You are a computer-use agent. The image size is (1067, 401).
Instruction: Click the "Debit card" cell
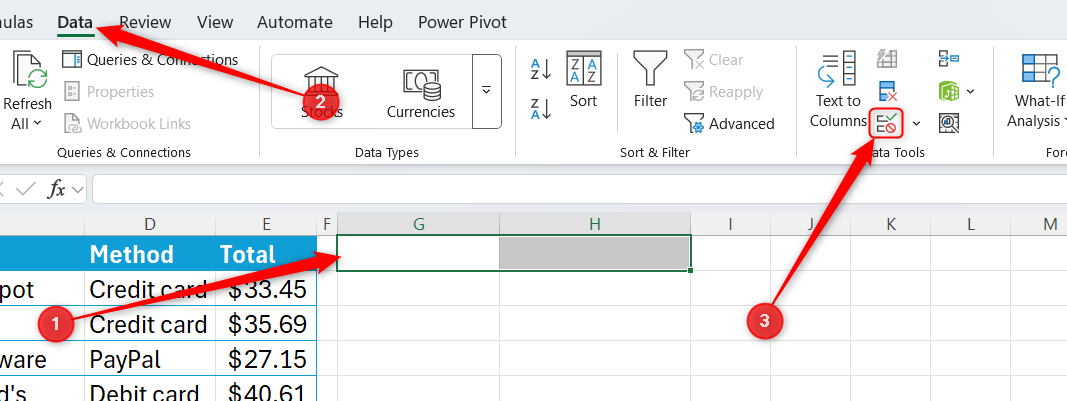click(x=150, y=390)
